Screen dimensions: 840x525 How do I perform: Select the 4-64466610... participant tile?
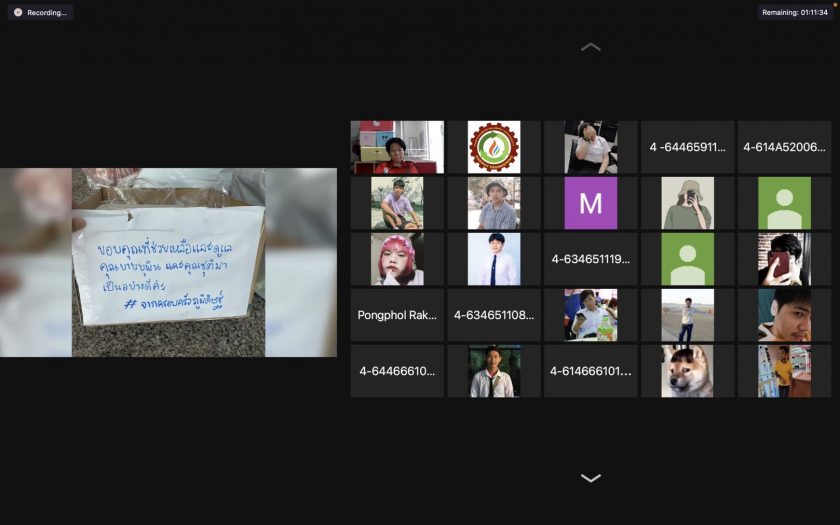tap(397, 371)
